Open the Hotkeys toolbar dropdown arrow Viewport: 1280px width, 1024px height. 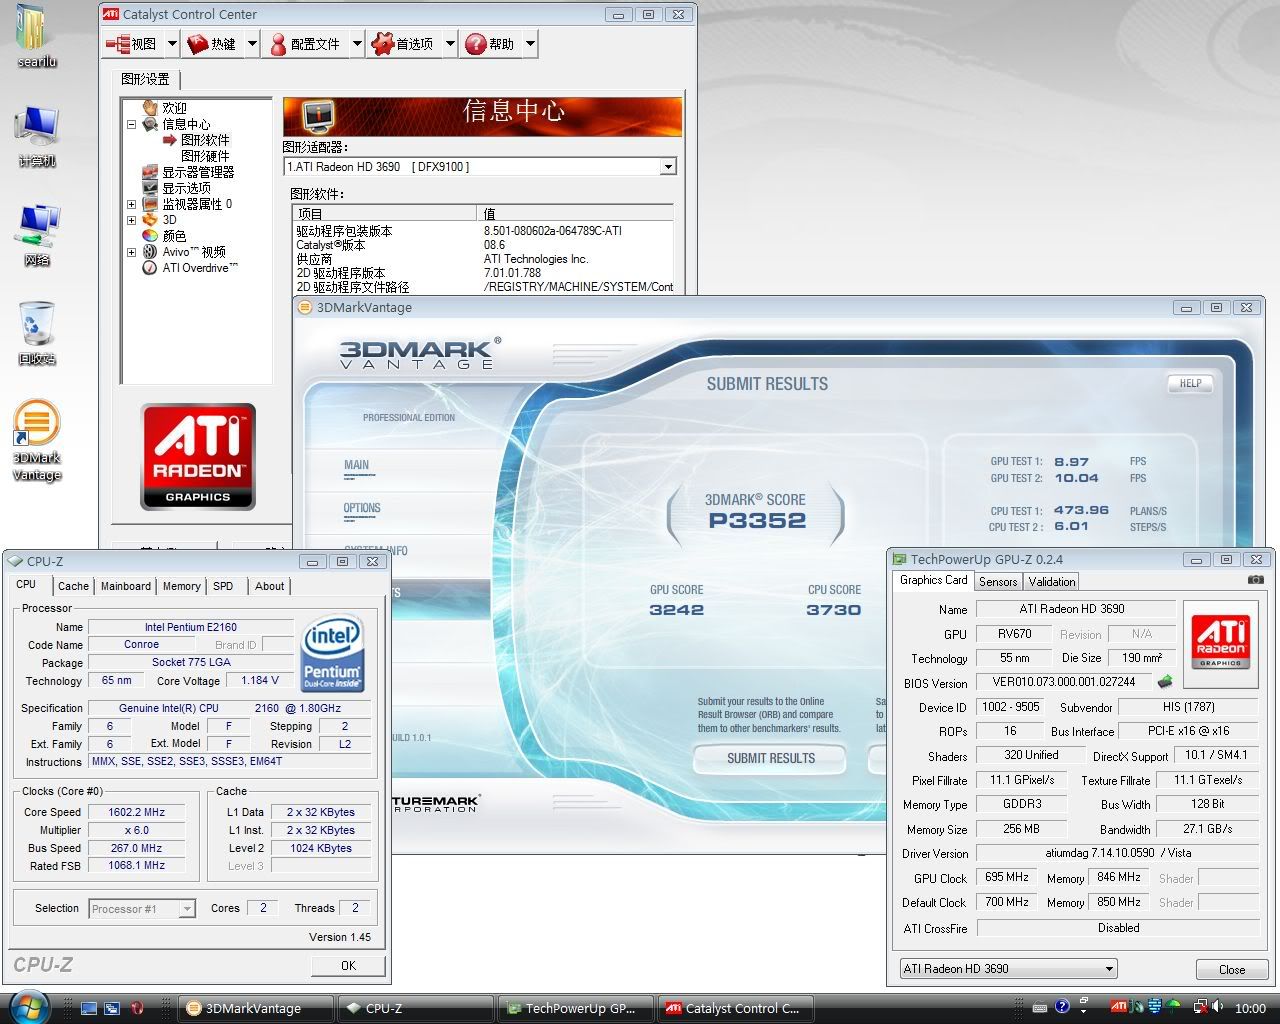click(x=252, y=43)
